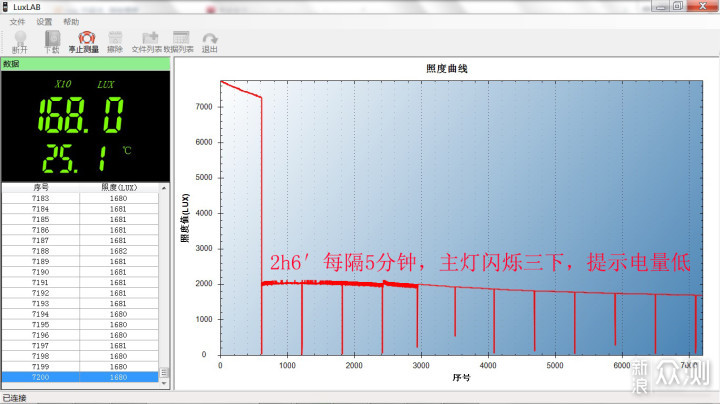Click the 照度曲线 chart title
This screenshot has height=404, width=720.
(x=447, y=69)
